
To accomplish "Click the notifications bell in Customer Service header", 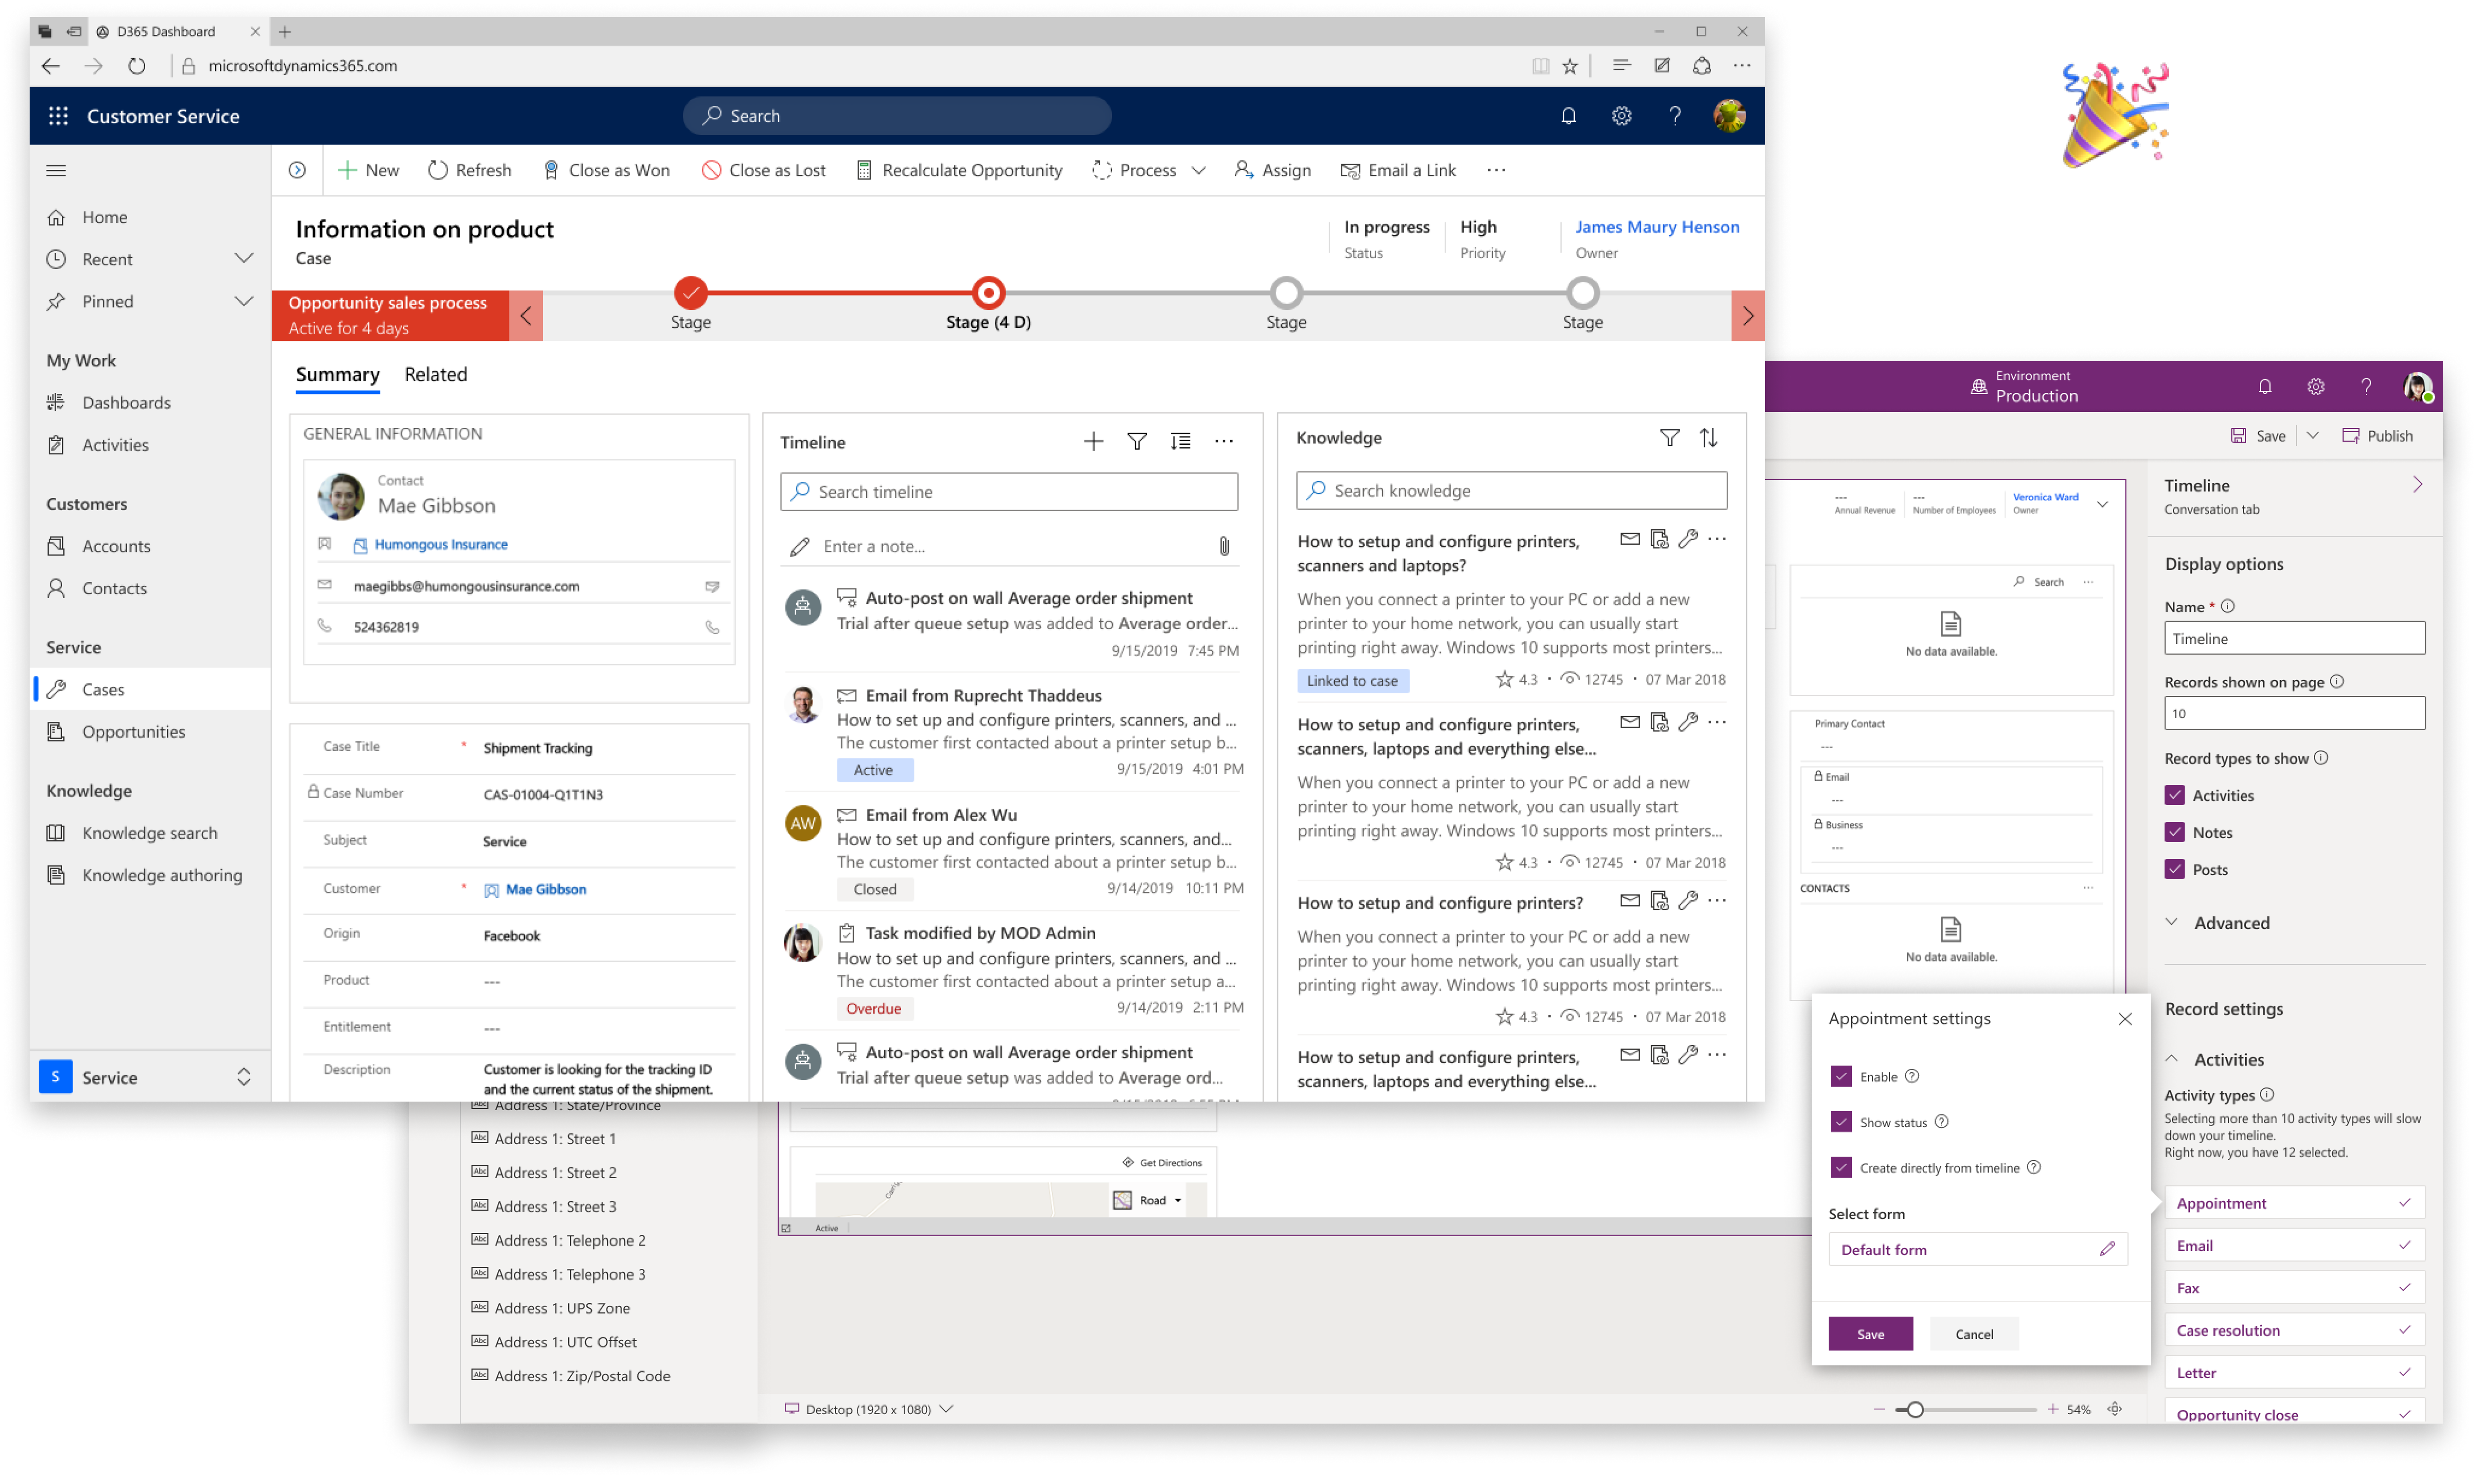I will [1568, 116].
